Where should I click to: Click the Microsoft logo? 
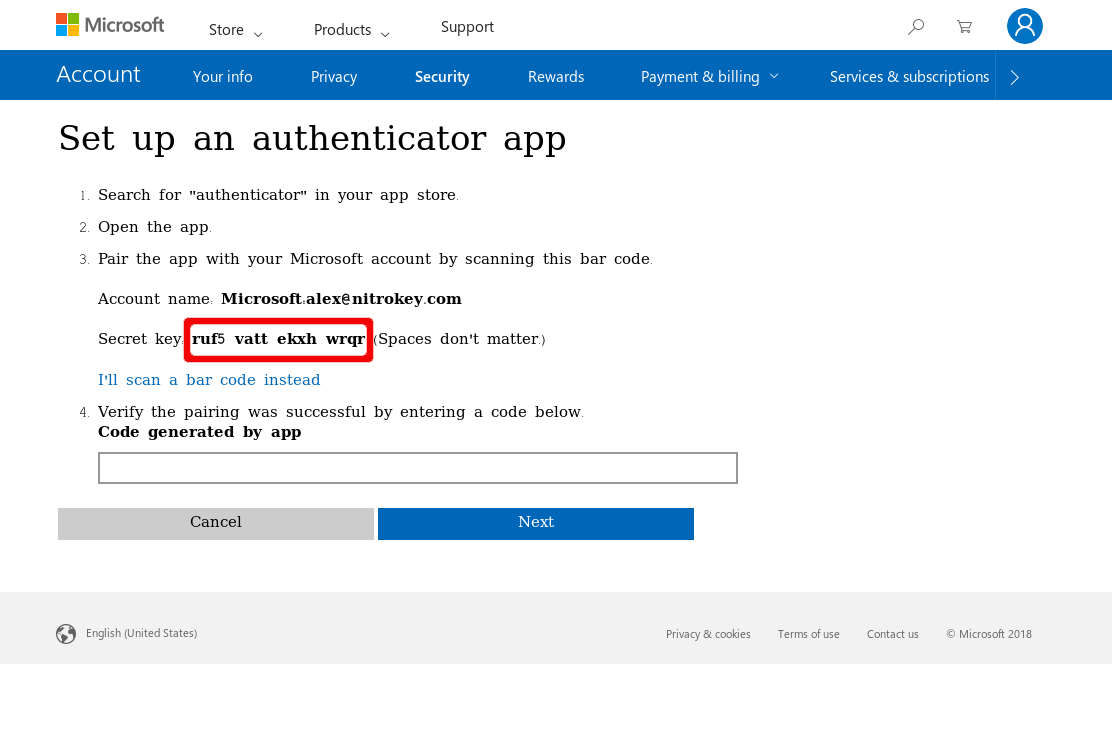[x=110, y=25]
